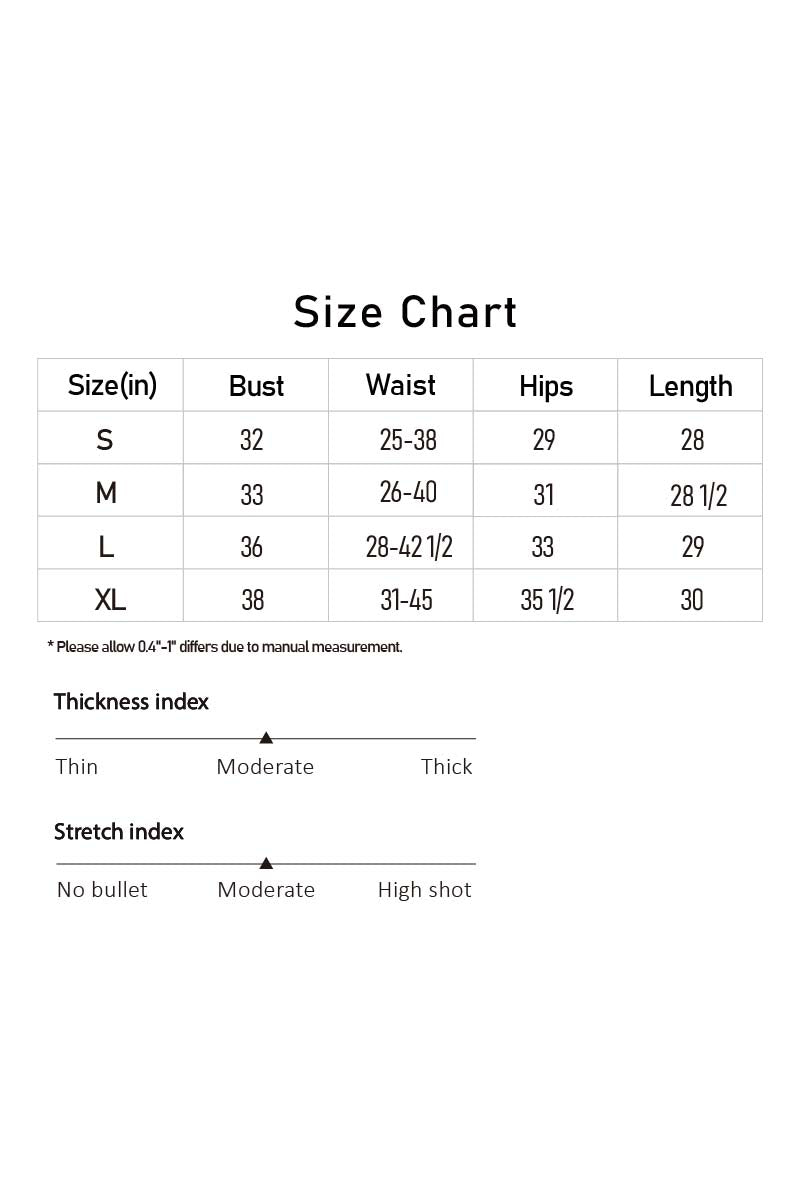Click the Thickness index triangle marker
800x1200 pixels.
point(266,738)
